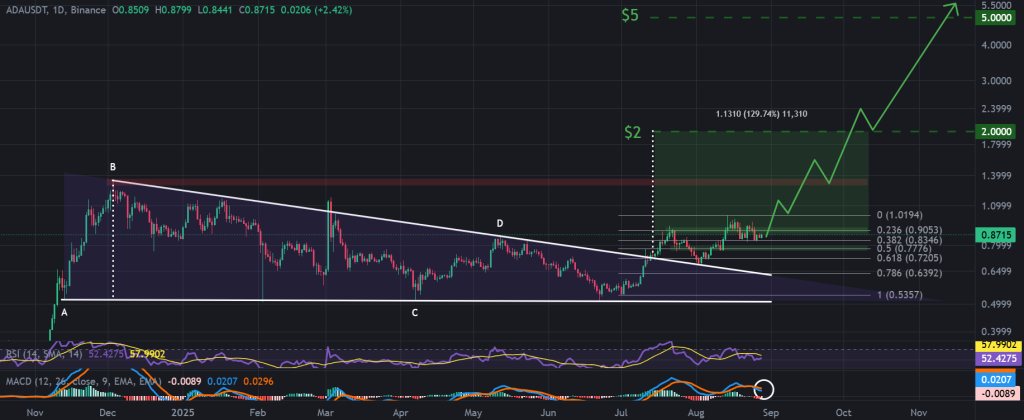Image resolution: width=1024 pixels, height=420 pixels.
Task: Click the 1.7999 price axis label
Action: click(x=997, y=145)
